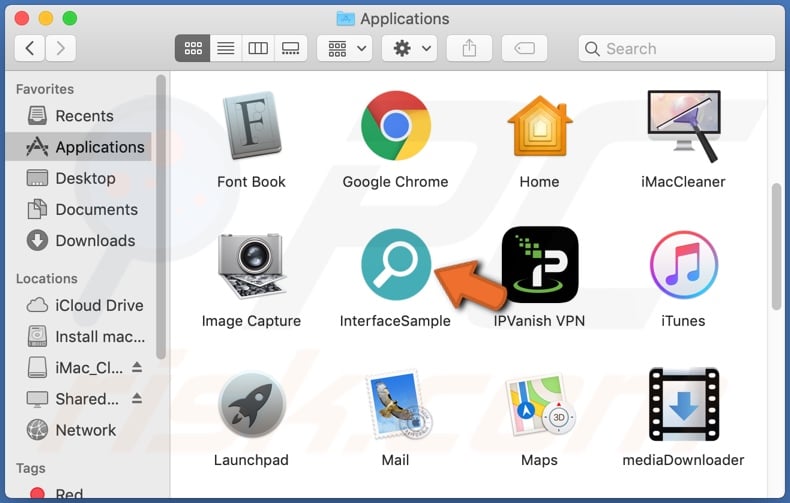
Task: Click the main file area scrollbar
Action: coord(776,247)
